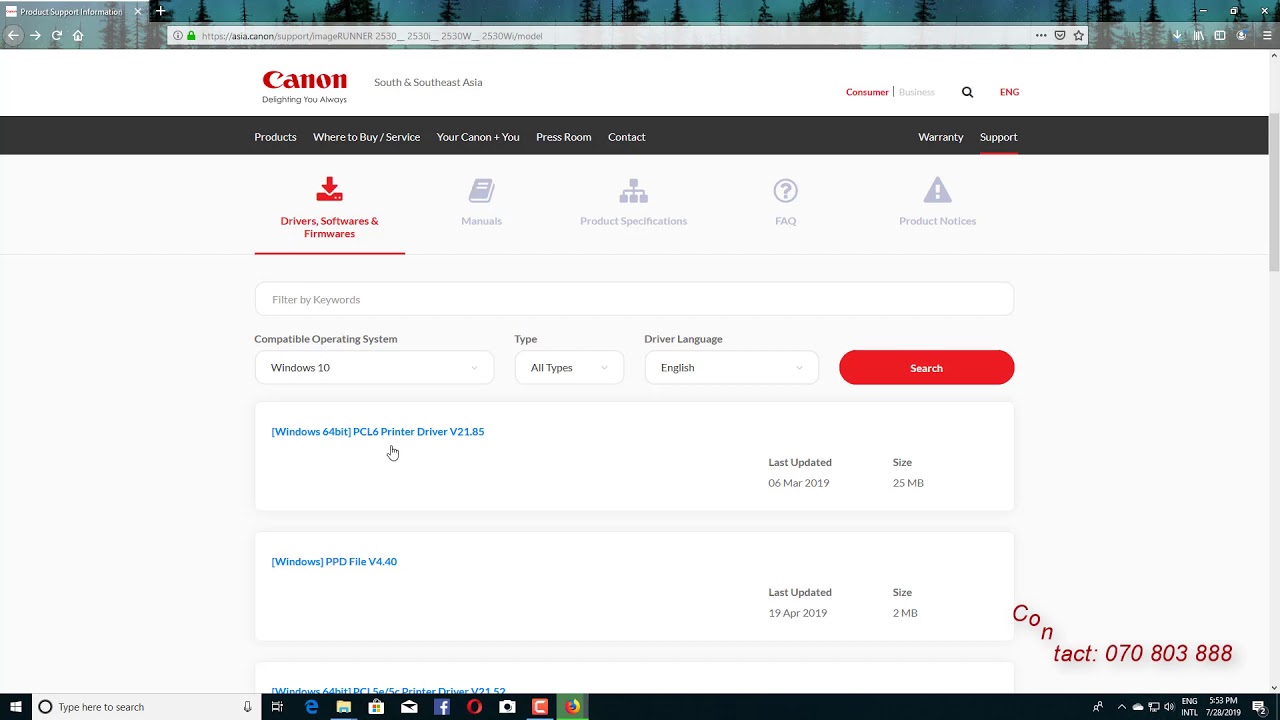
Task: Switch to Manuals tab
Action: click(481, 203)
